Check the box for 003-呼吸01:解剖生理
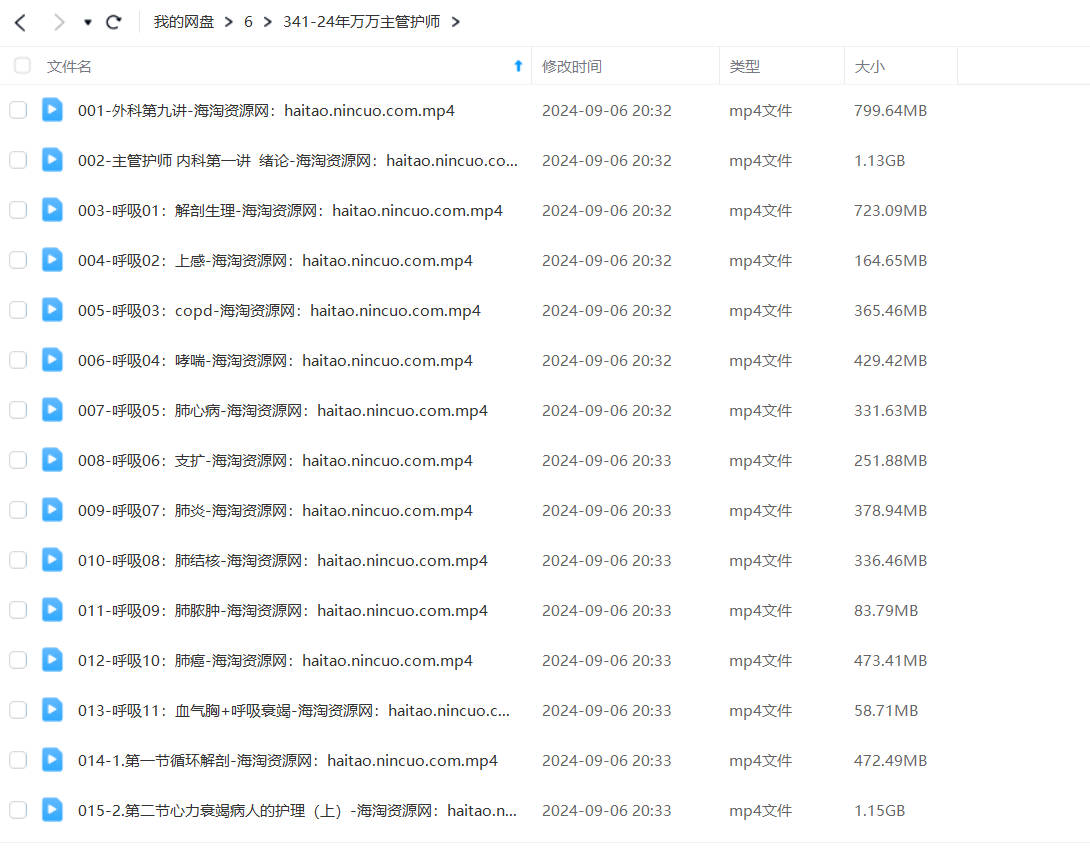The height and width of the screenshot is (865, 1090). click(18, 210)
